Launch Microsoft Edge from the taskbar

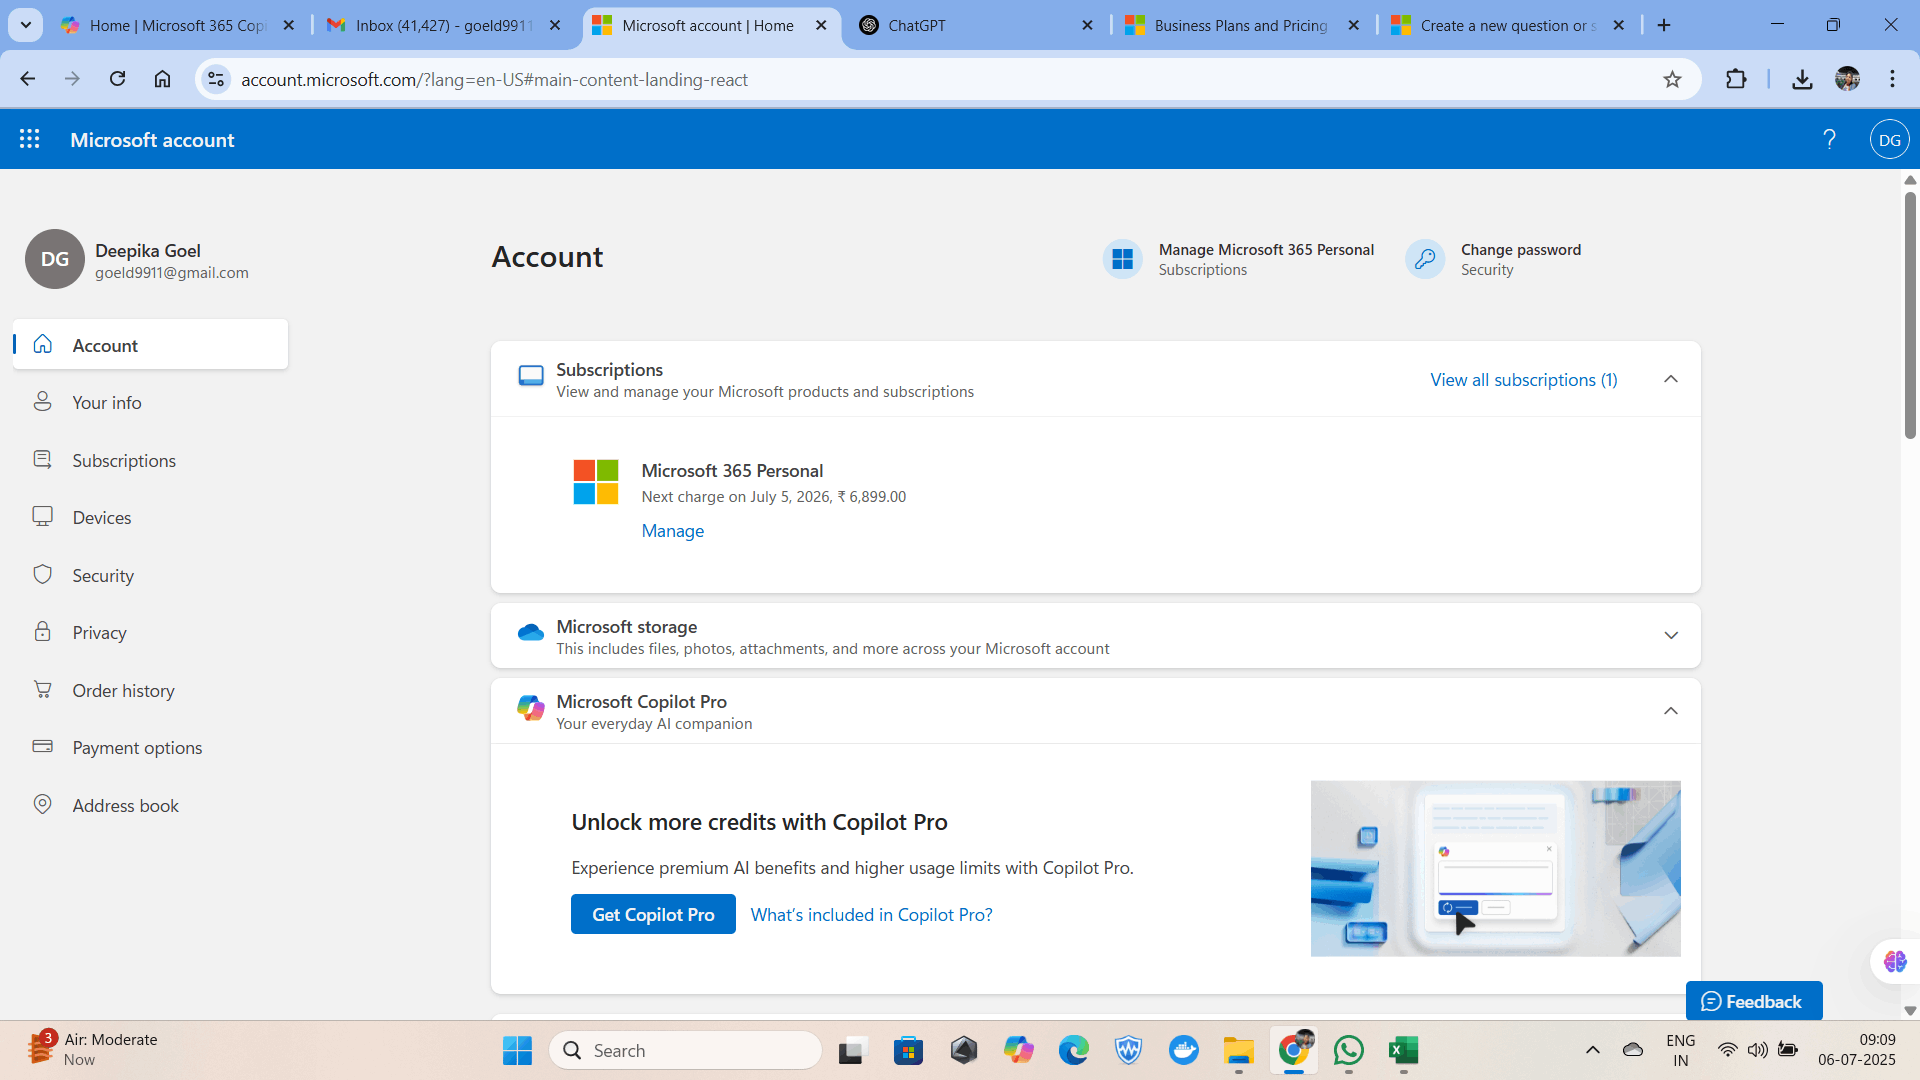click(1073, 1050)
